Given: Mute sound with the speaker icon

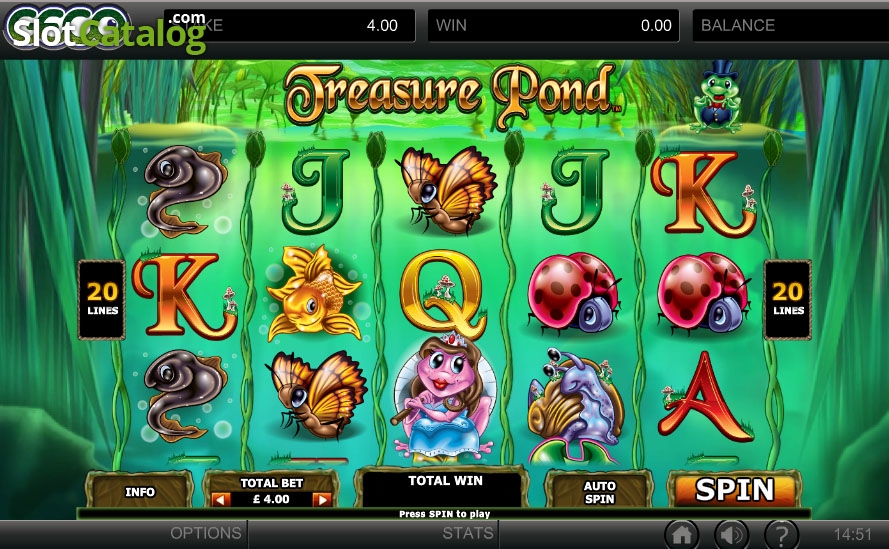Looking at the screenshot, I should 731,534.
